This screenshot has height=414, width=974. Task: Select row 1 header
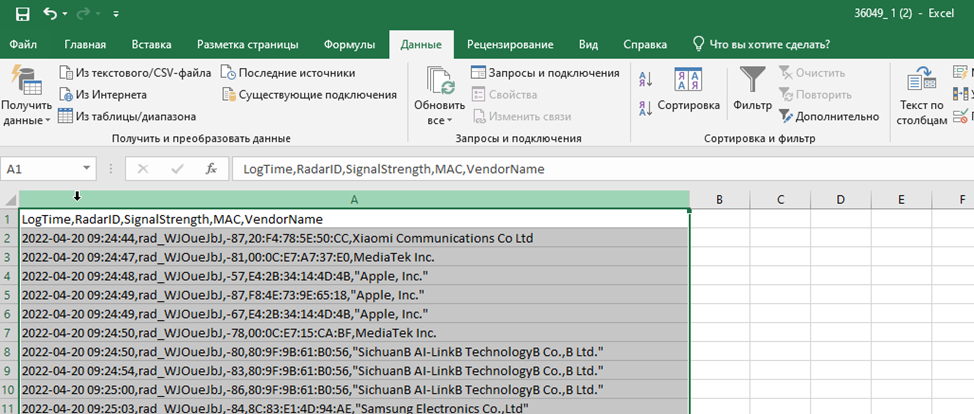(9, 219)
